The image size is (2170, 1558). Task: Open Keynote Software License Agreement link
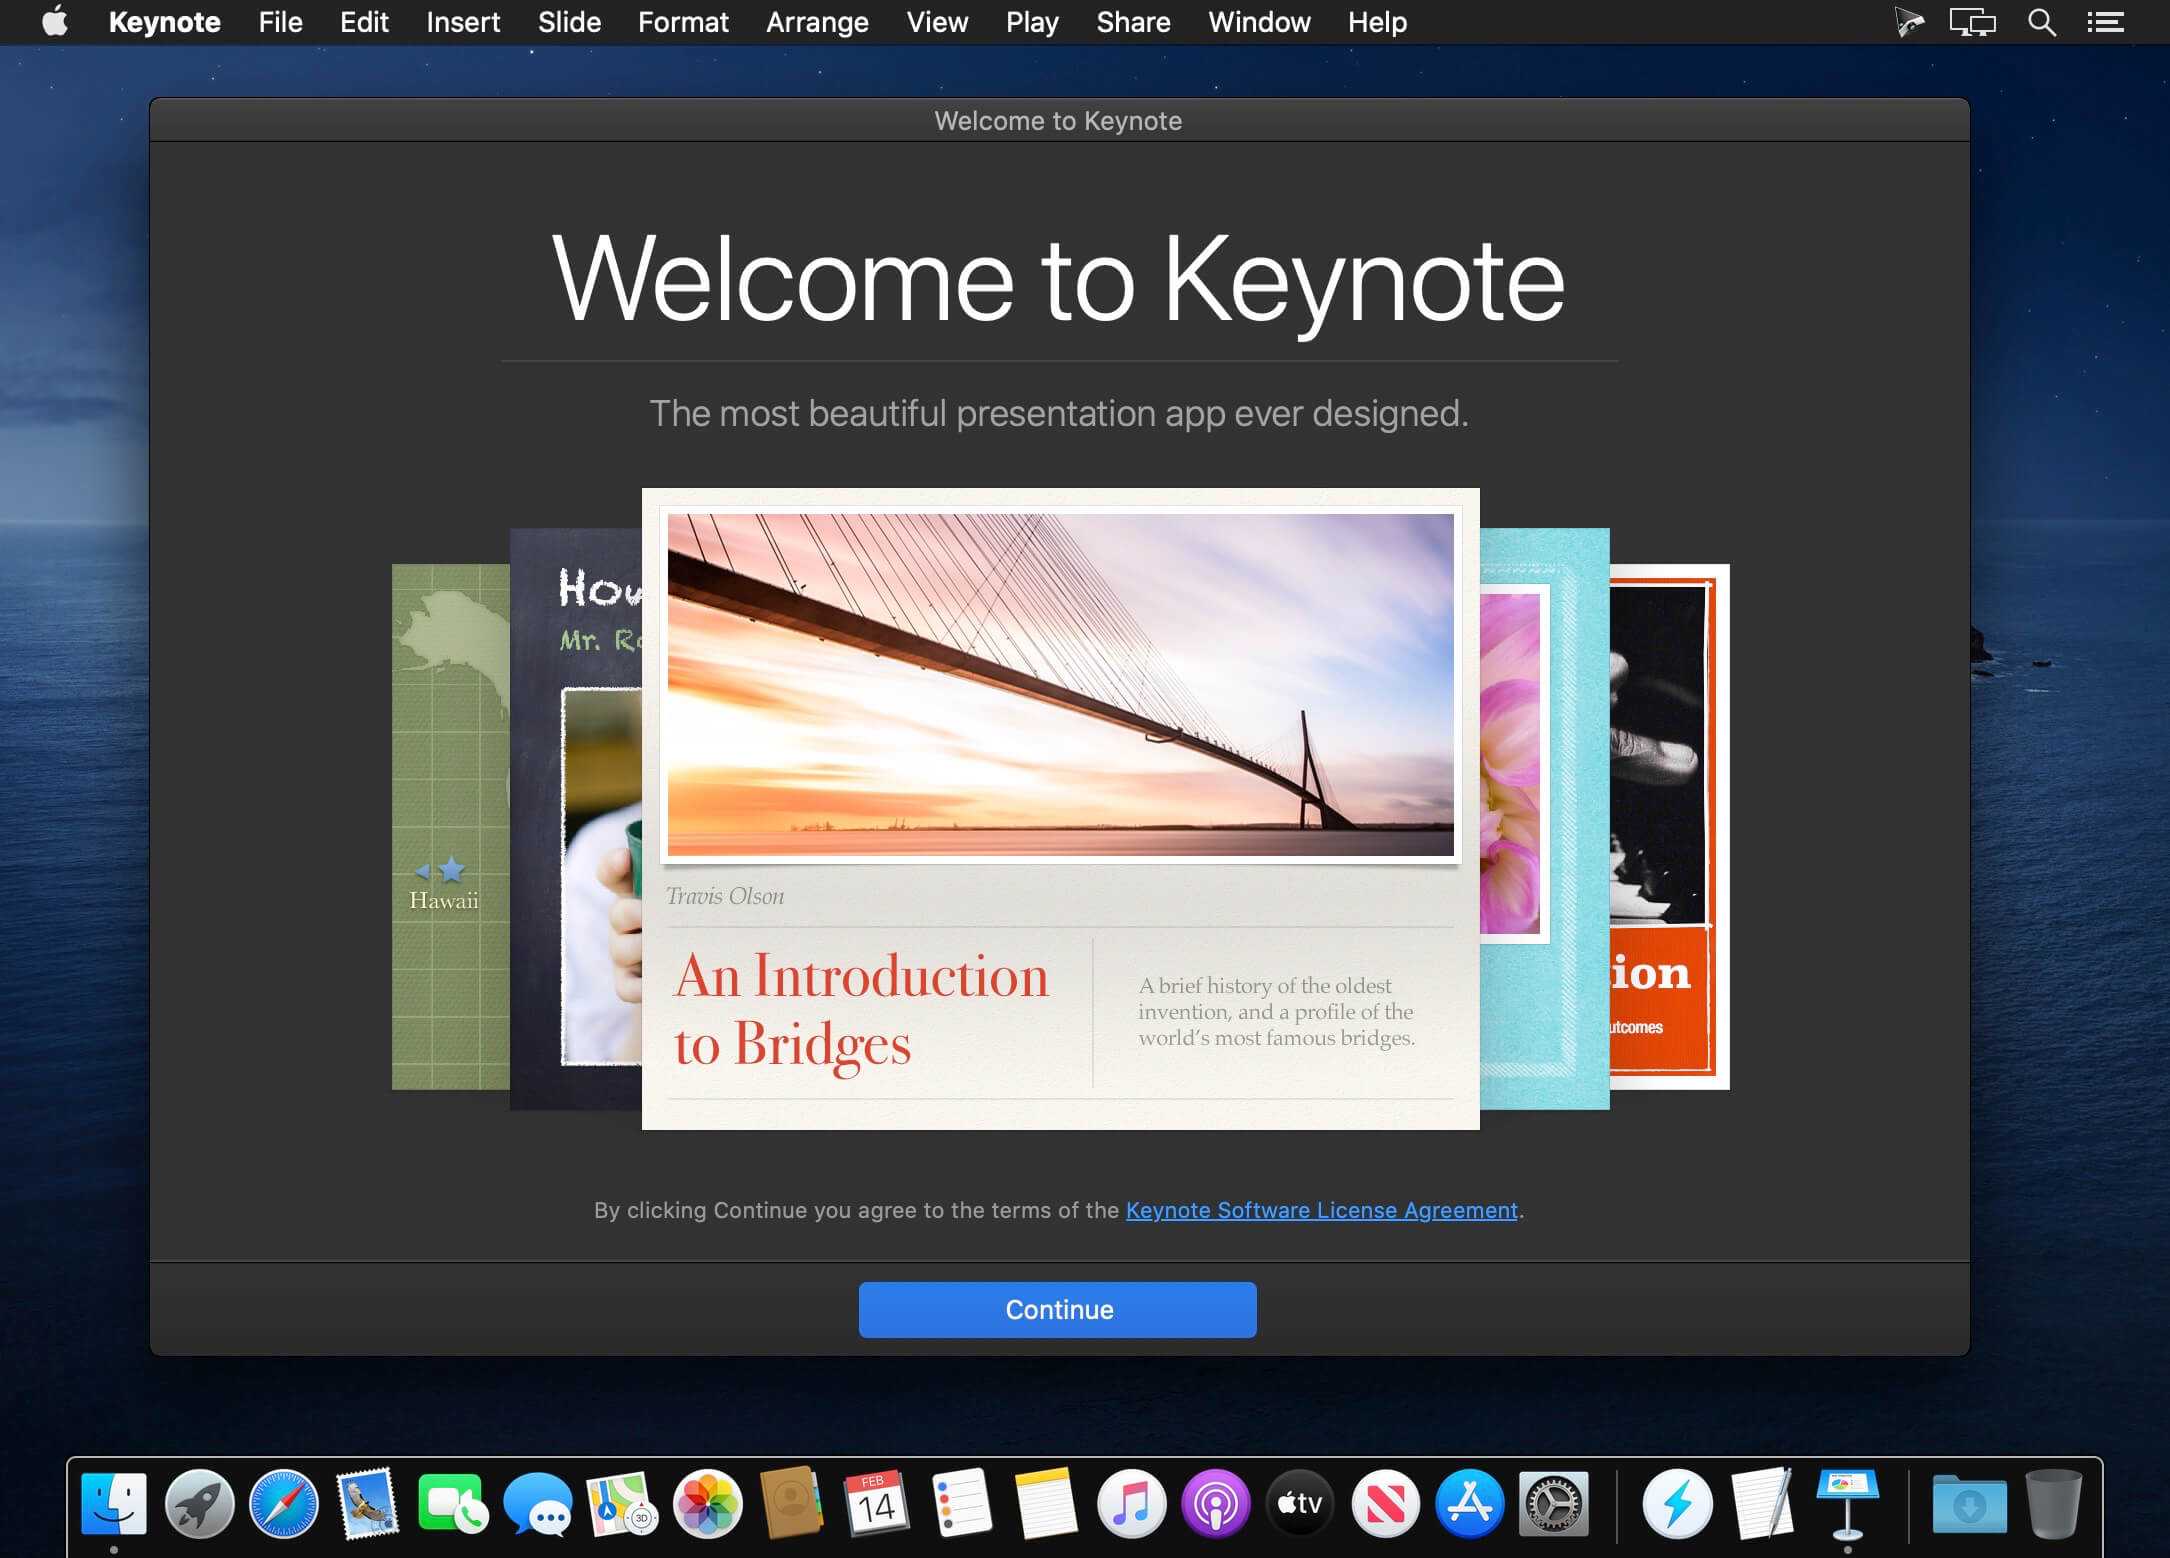pyautogui.click(x=1321, y=1209)
